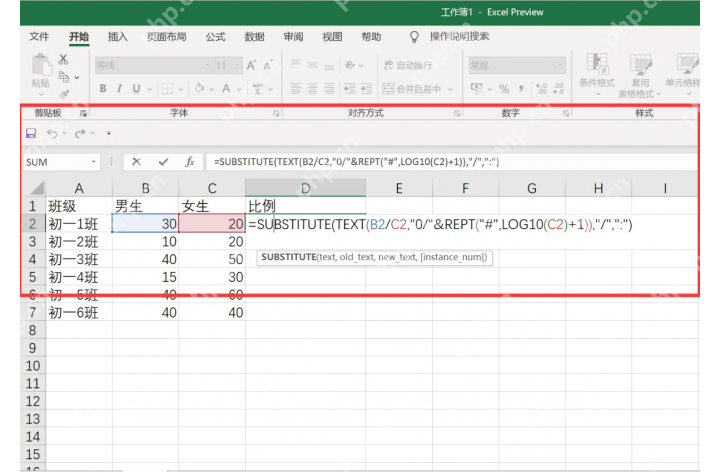
Task: Click the Copy icon in clipboard group
Action: click(x=64, y=77)
